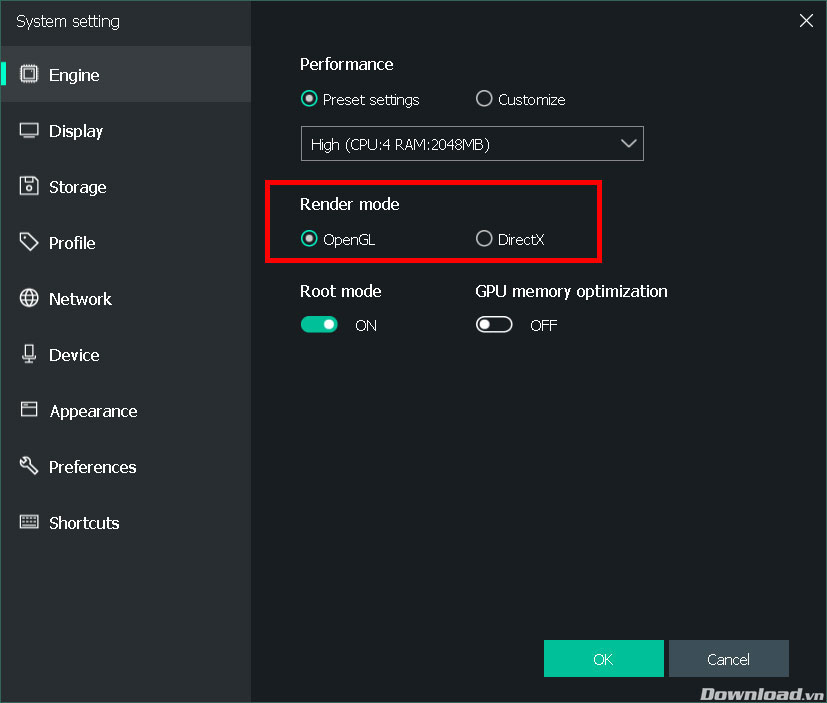Image resolution: width=827 pixels, height=703 pixels.
Task: Click the Display monitor icon
Action: tap(29, 130)
